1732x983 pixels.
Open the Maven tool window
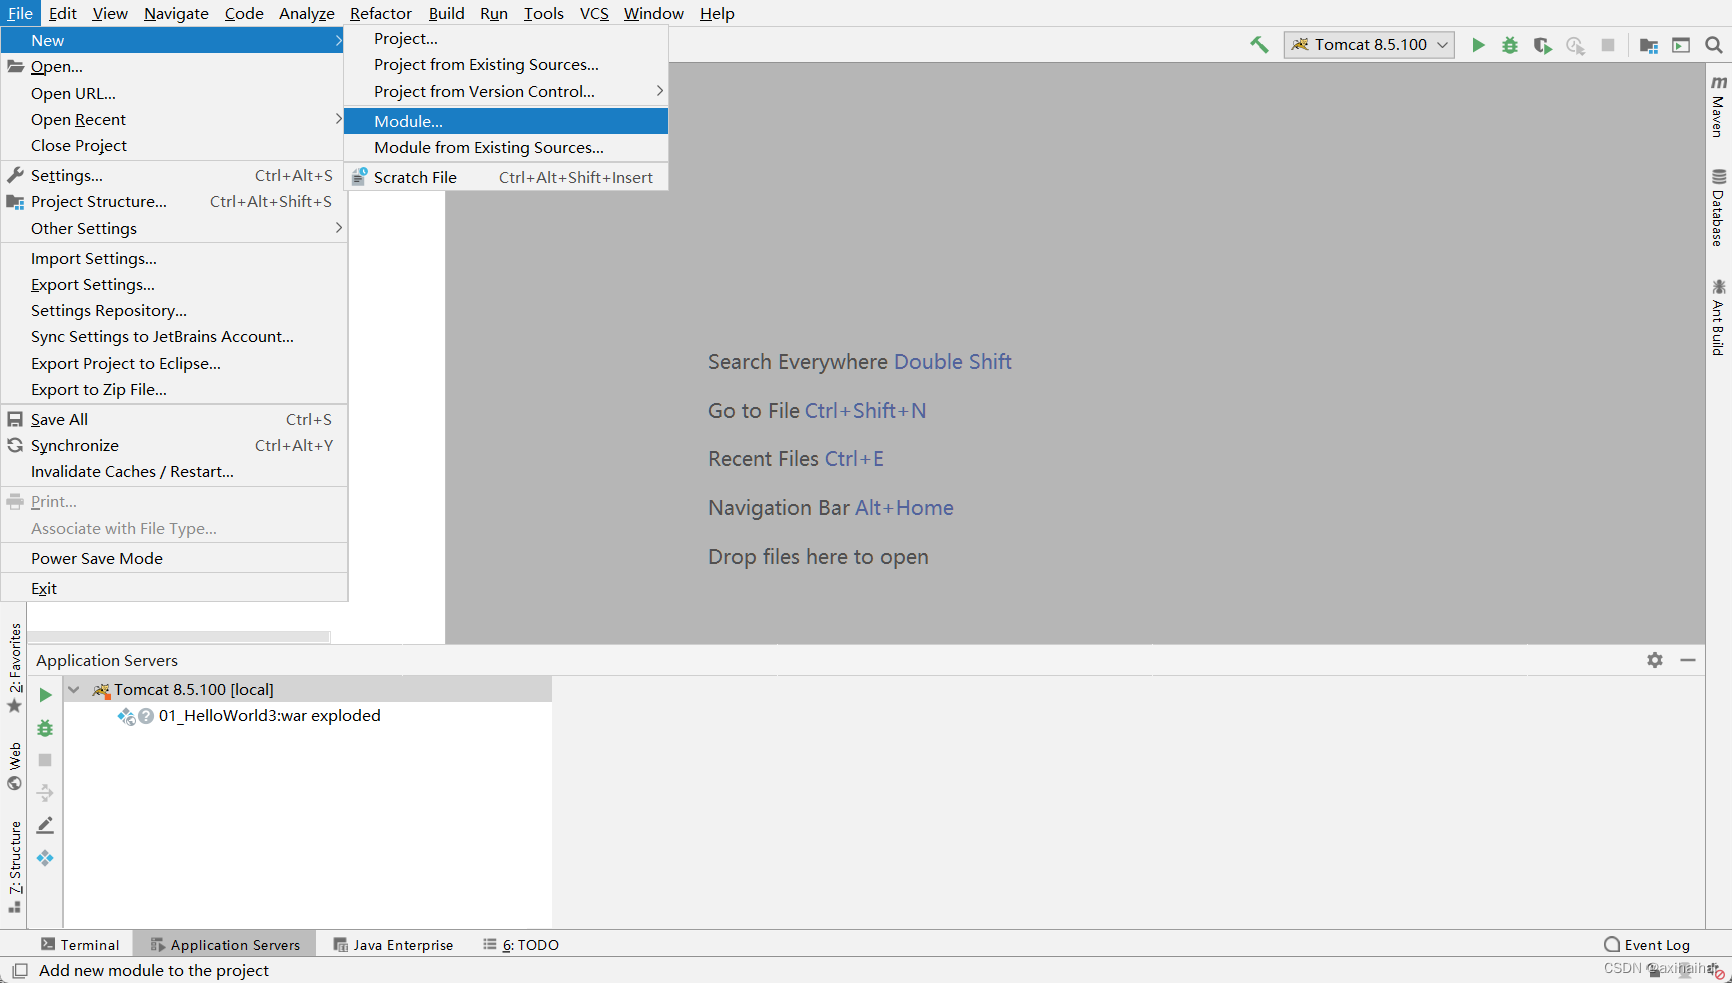[x=1718, y=106]
